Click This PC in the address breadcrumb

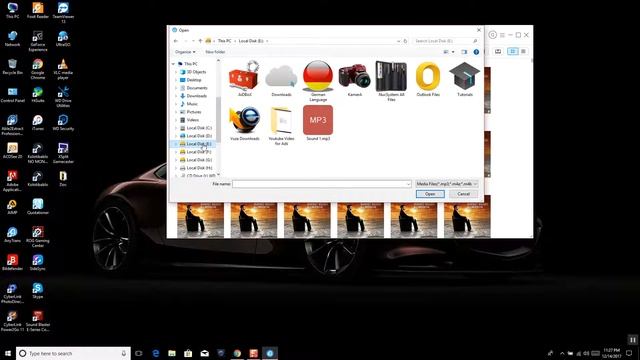224,41
